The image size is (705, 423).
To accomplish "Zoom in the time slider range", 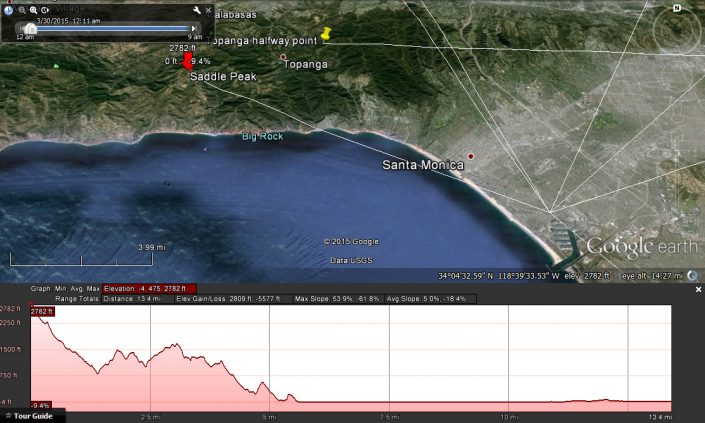I will click(x=33, y=10).
